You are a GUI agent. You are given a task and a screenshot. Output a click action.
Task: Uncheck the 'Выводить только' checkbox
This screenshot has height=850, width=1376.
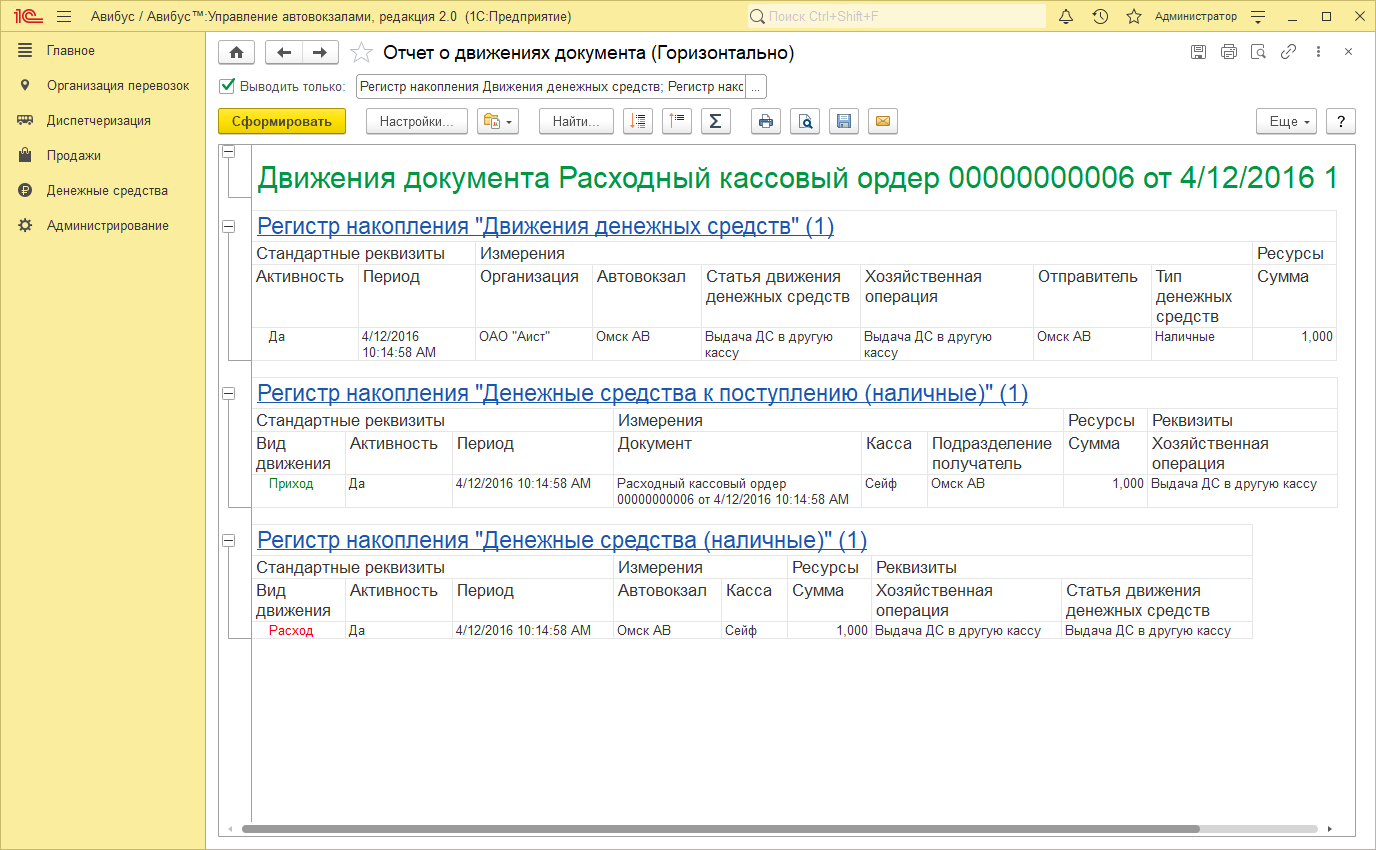click(227, 86)
